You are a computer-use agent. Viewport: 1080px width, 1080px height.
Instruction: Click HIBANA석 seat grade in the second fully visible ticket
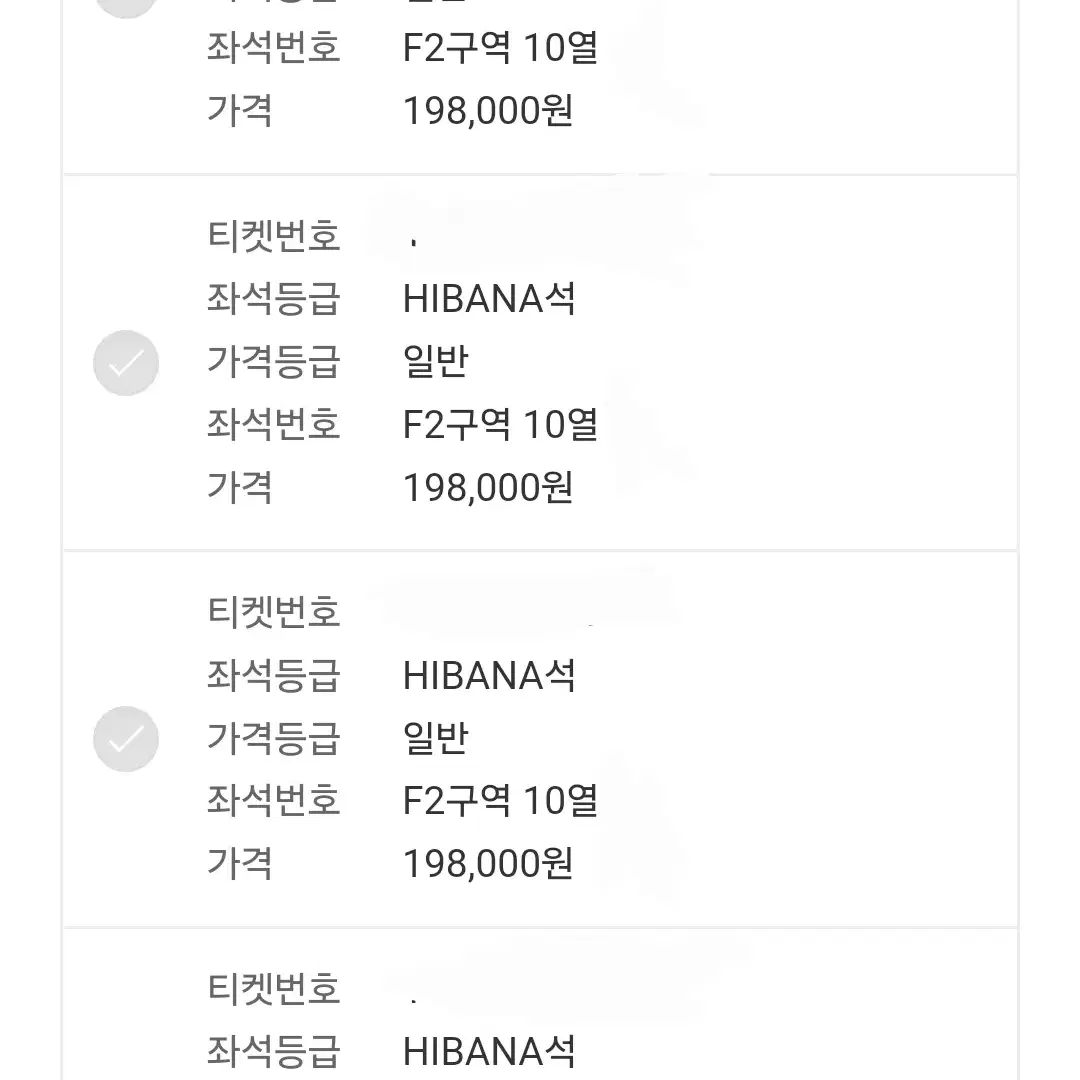[x=489, y=675]
